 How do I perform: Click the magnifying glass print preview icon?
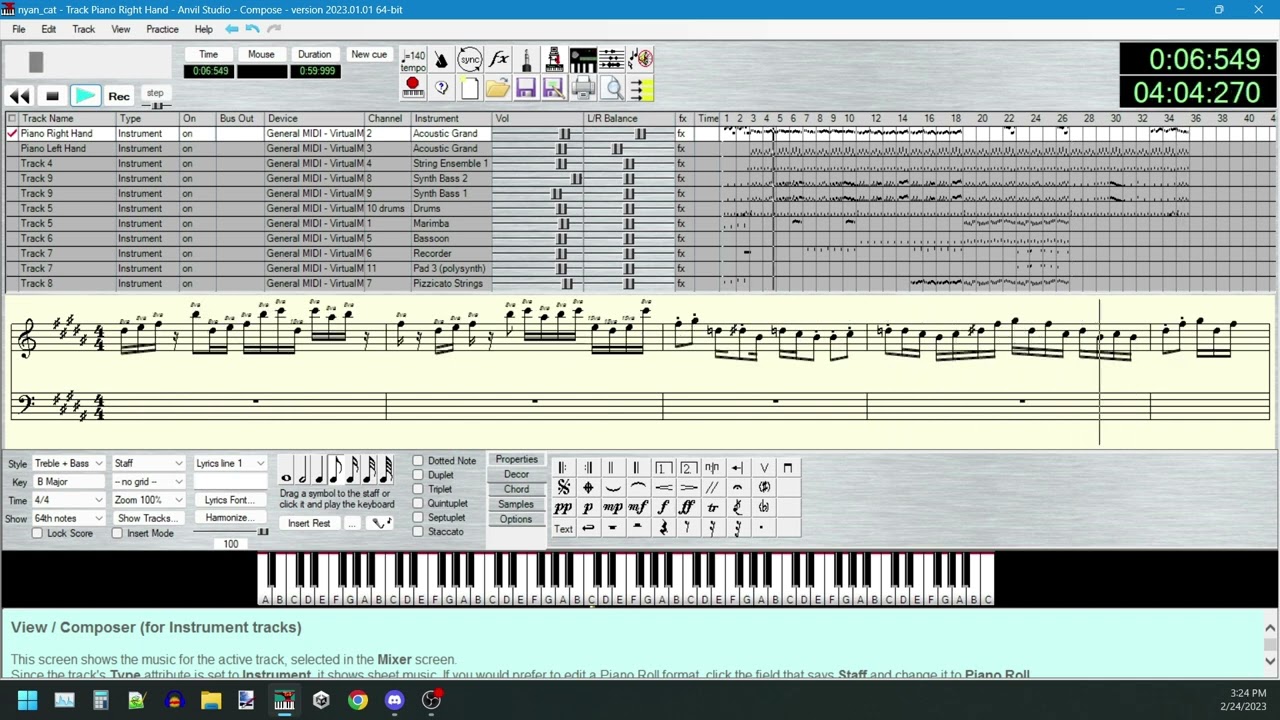613,89
